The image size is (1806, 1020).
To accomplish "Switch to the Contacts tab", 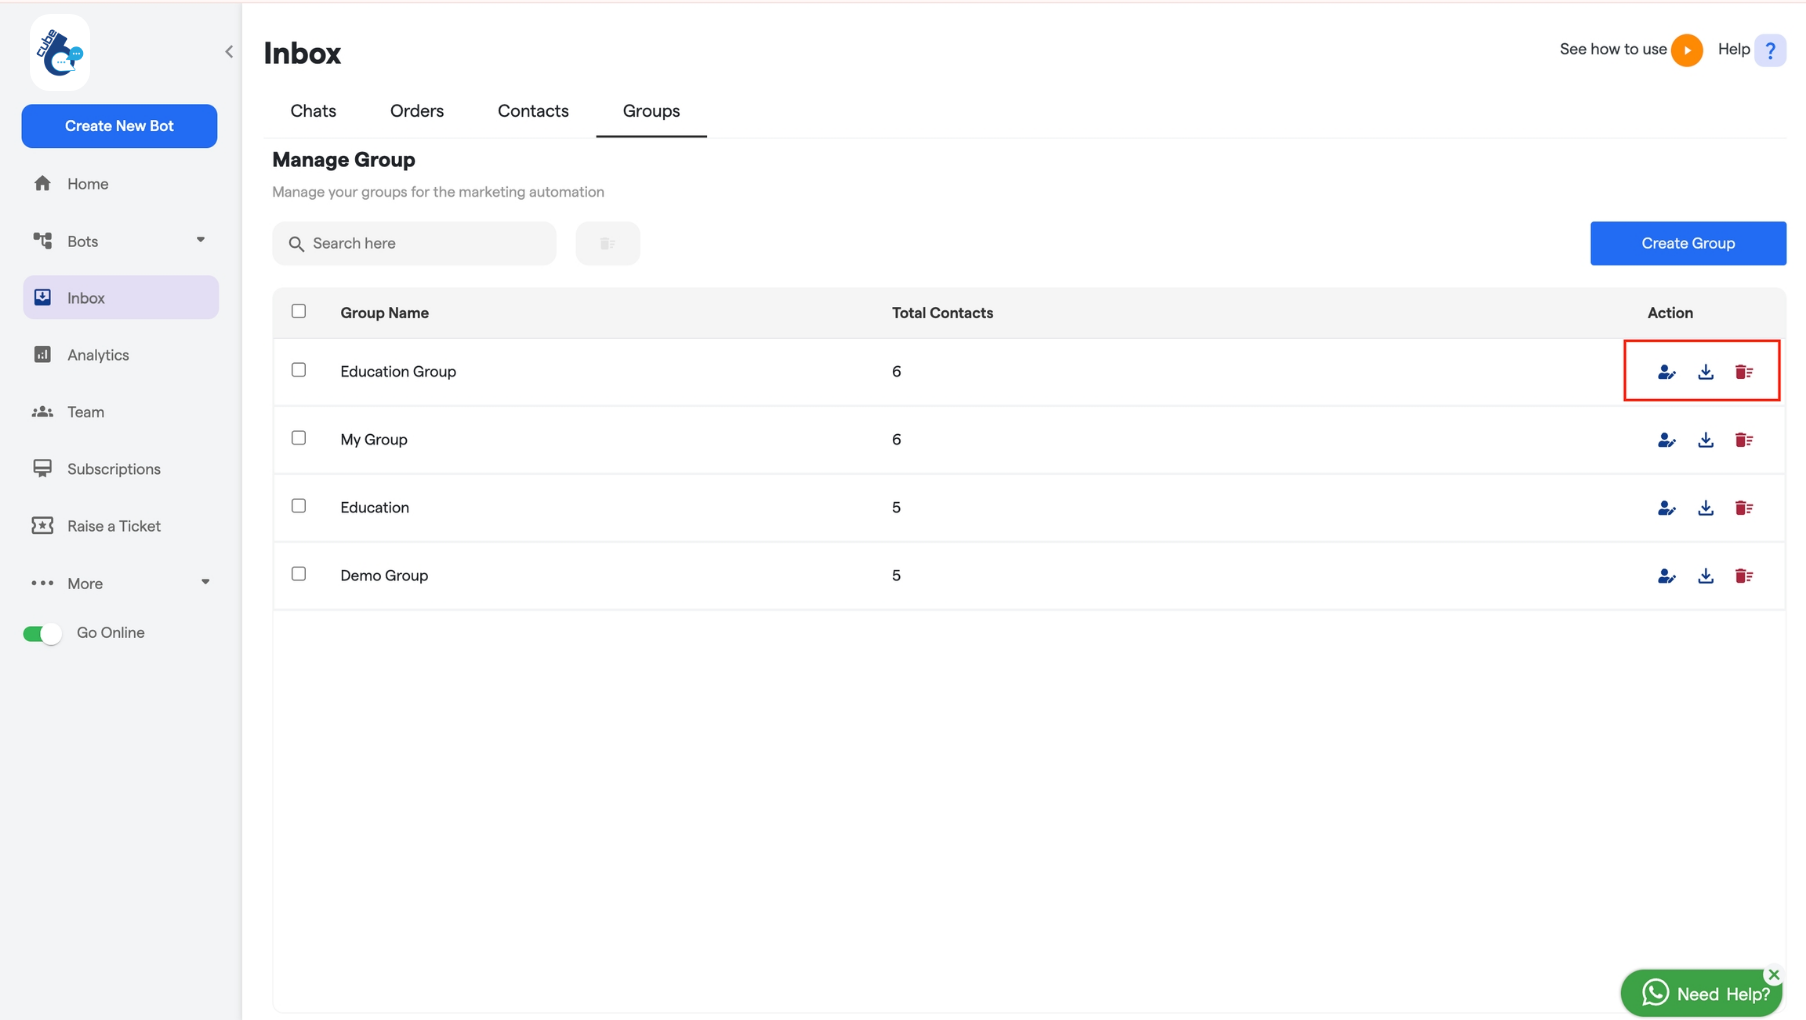I will (533, 111).
